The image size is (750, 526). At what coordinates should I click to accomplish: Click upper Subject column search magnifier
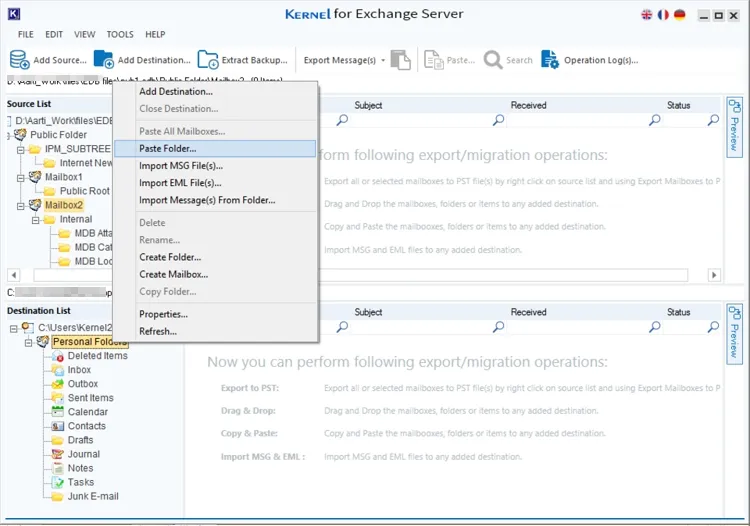[498, 120]
